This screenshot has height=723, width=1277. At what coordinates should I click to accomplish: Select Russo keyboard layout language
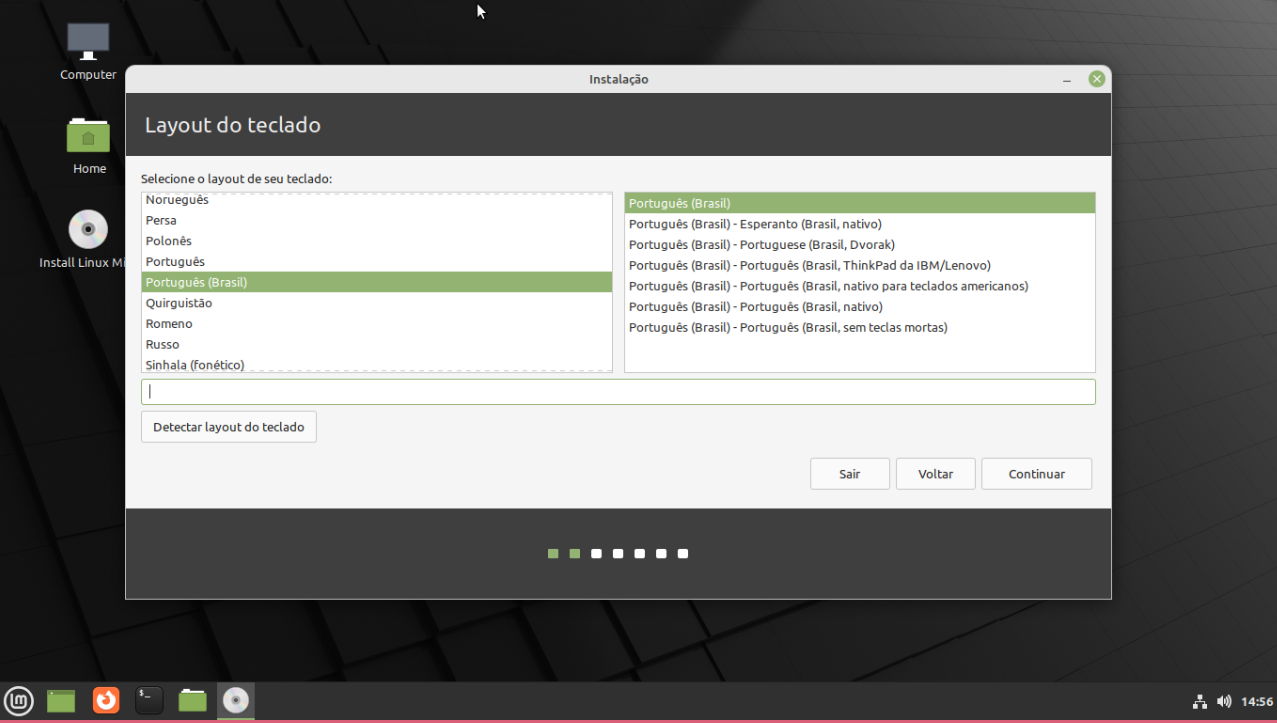click(x=162, y=344)
